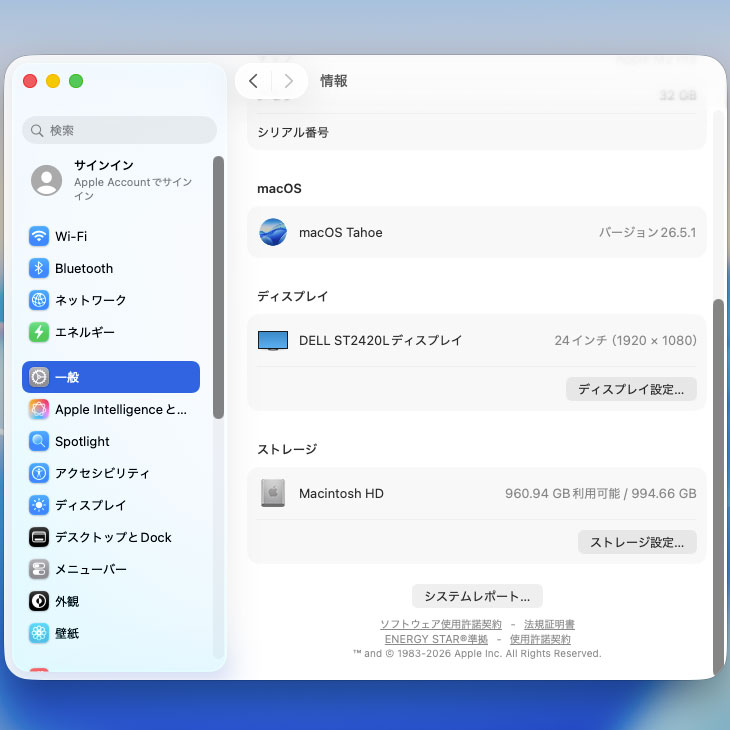Click the 壁紙 wallpaper icon

(x=39, y=633)
